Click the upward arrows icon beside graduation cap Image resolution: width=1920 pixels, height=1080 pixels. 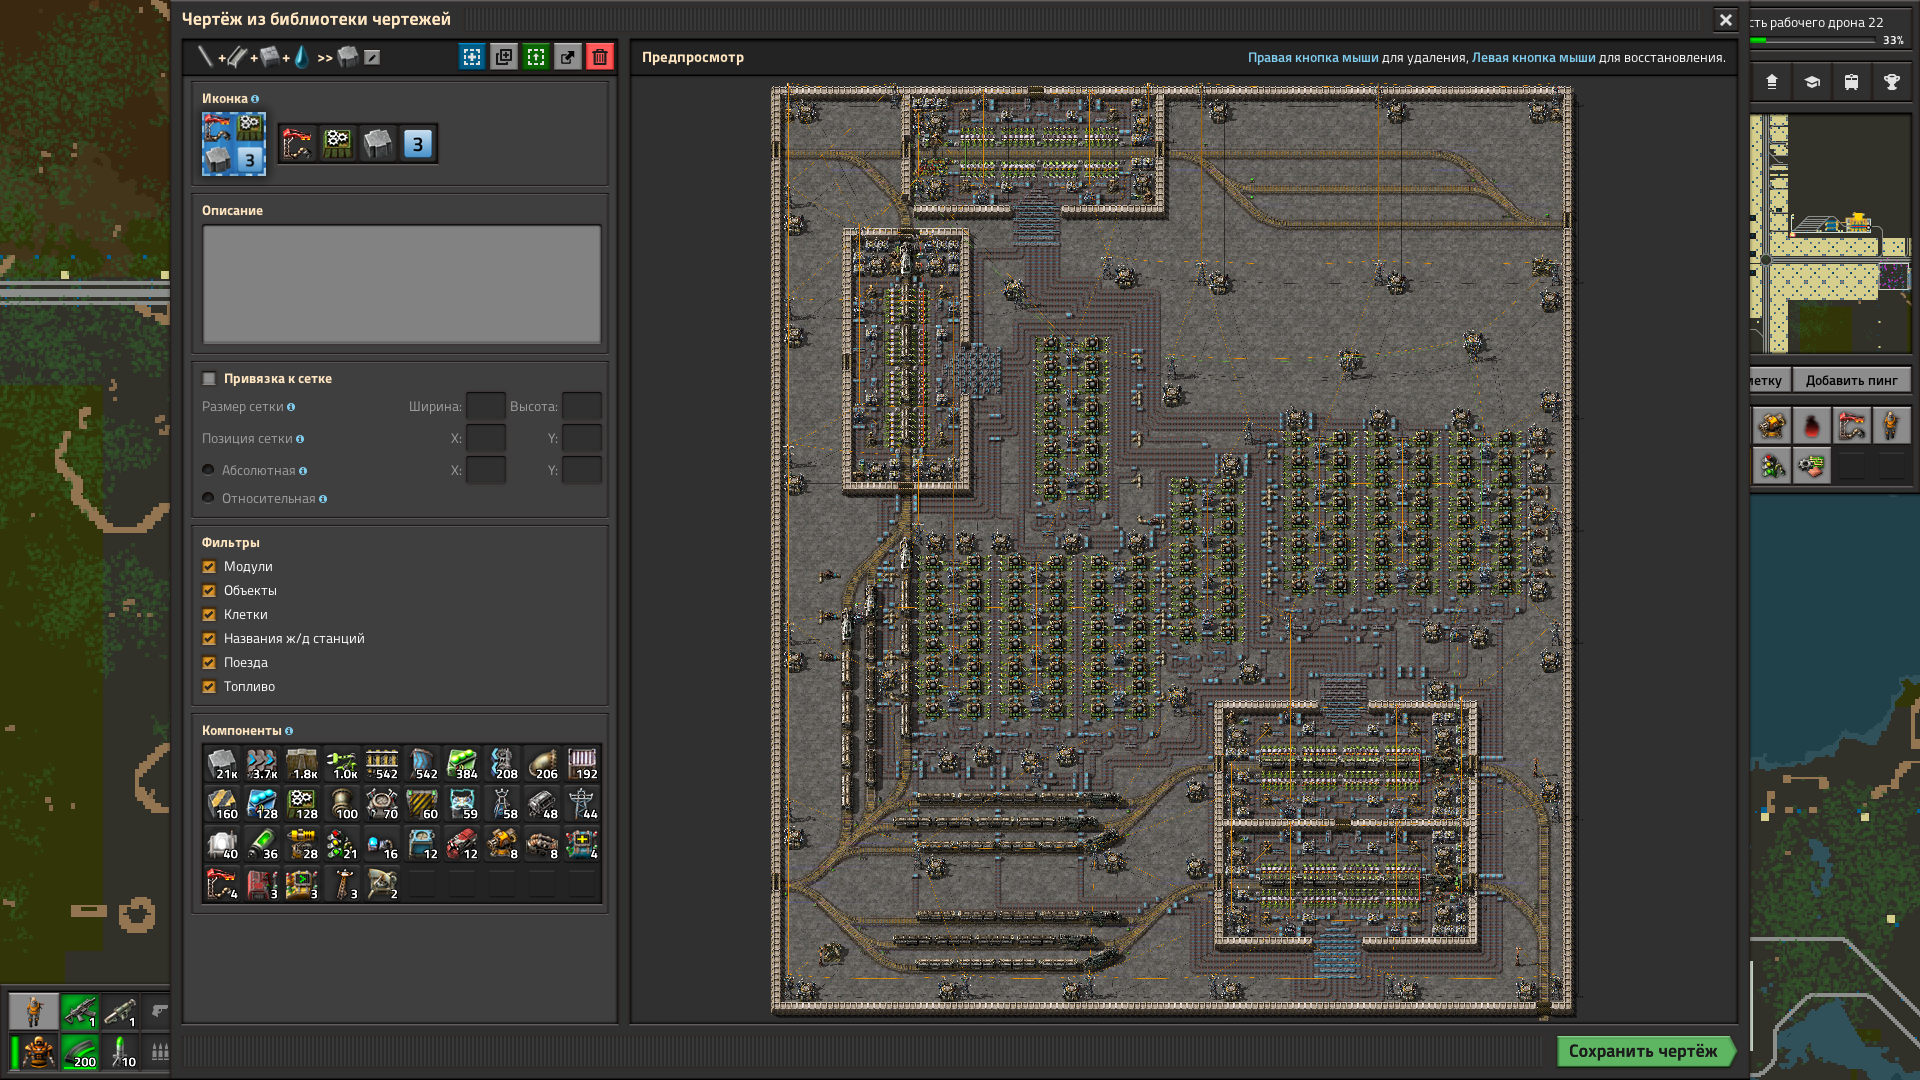click(1771, 82)
